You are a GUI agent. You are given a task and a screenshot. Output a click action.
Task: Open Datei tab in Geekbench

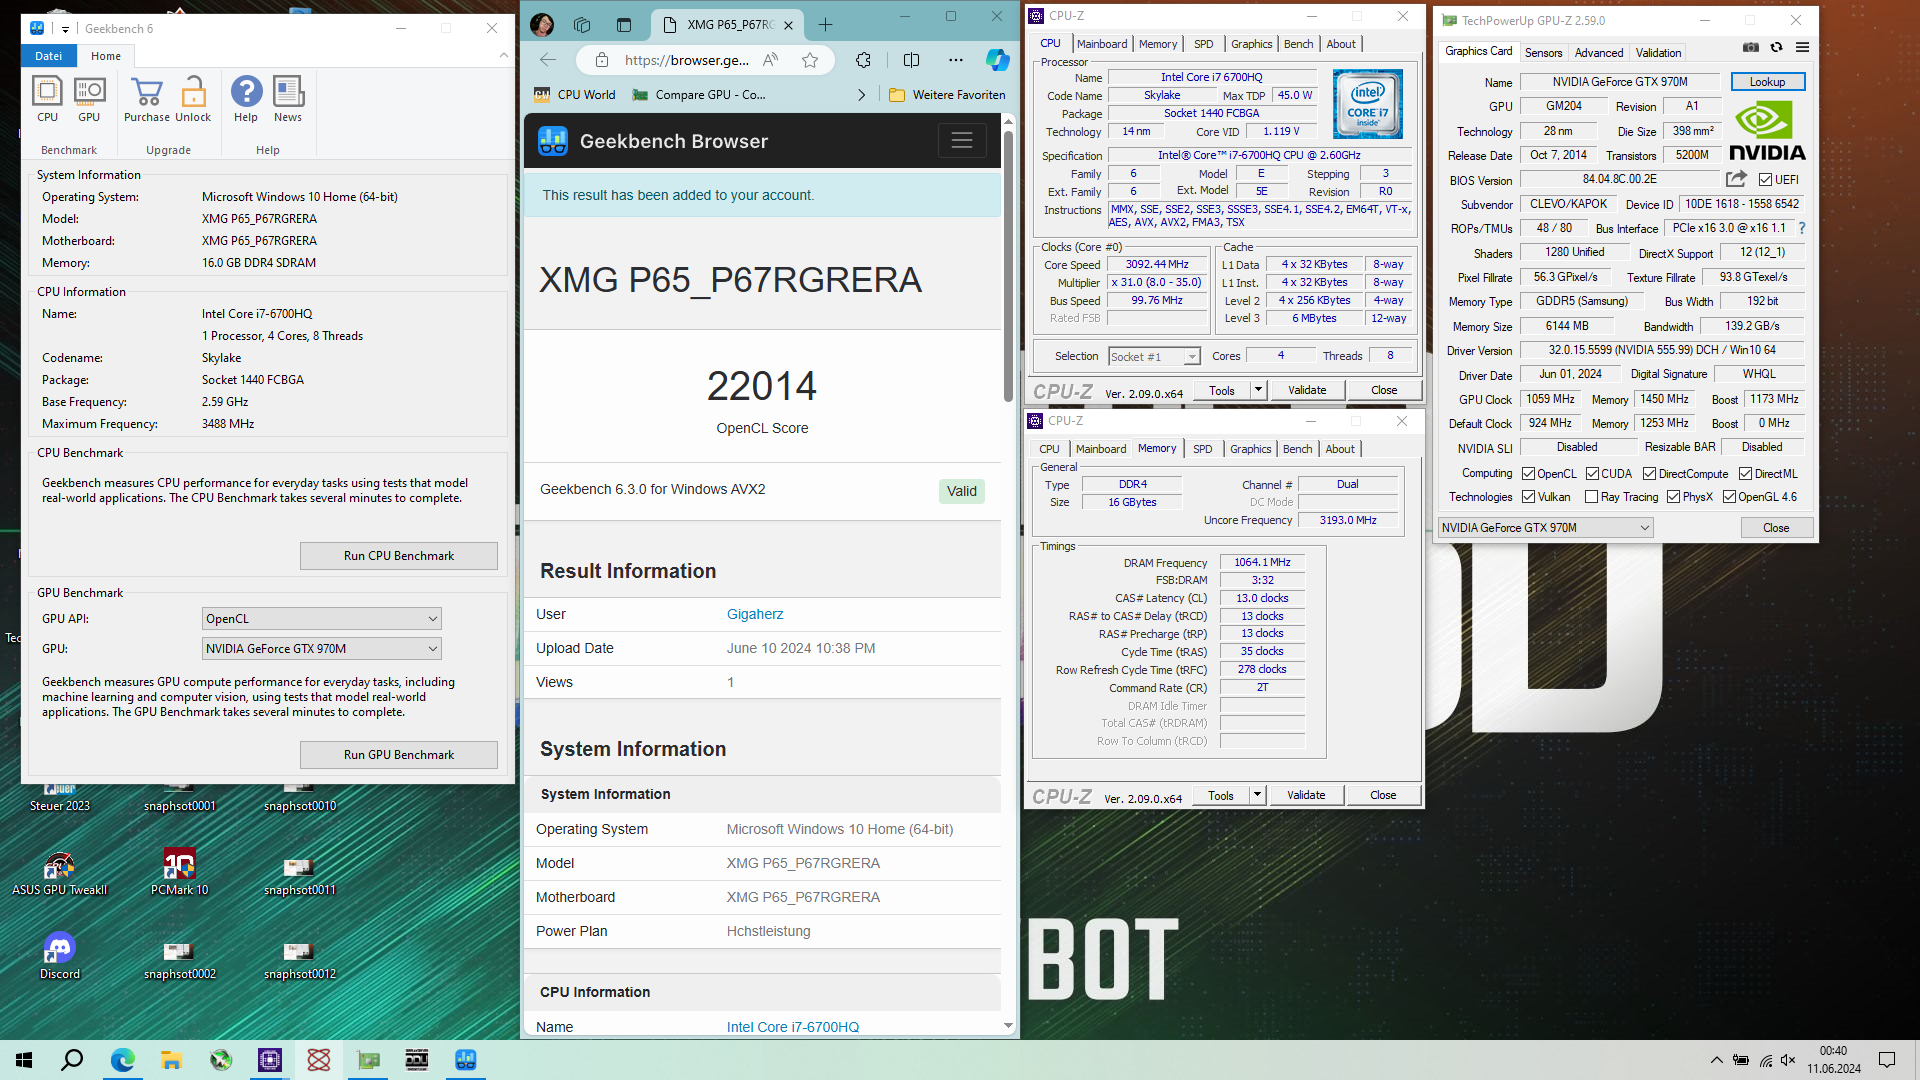(49, 56)
